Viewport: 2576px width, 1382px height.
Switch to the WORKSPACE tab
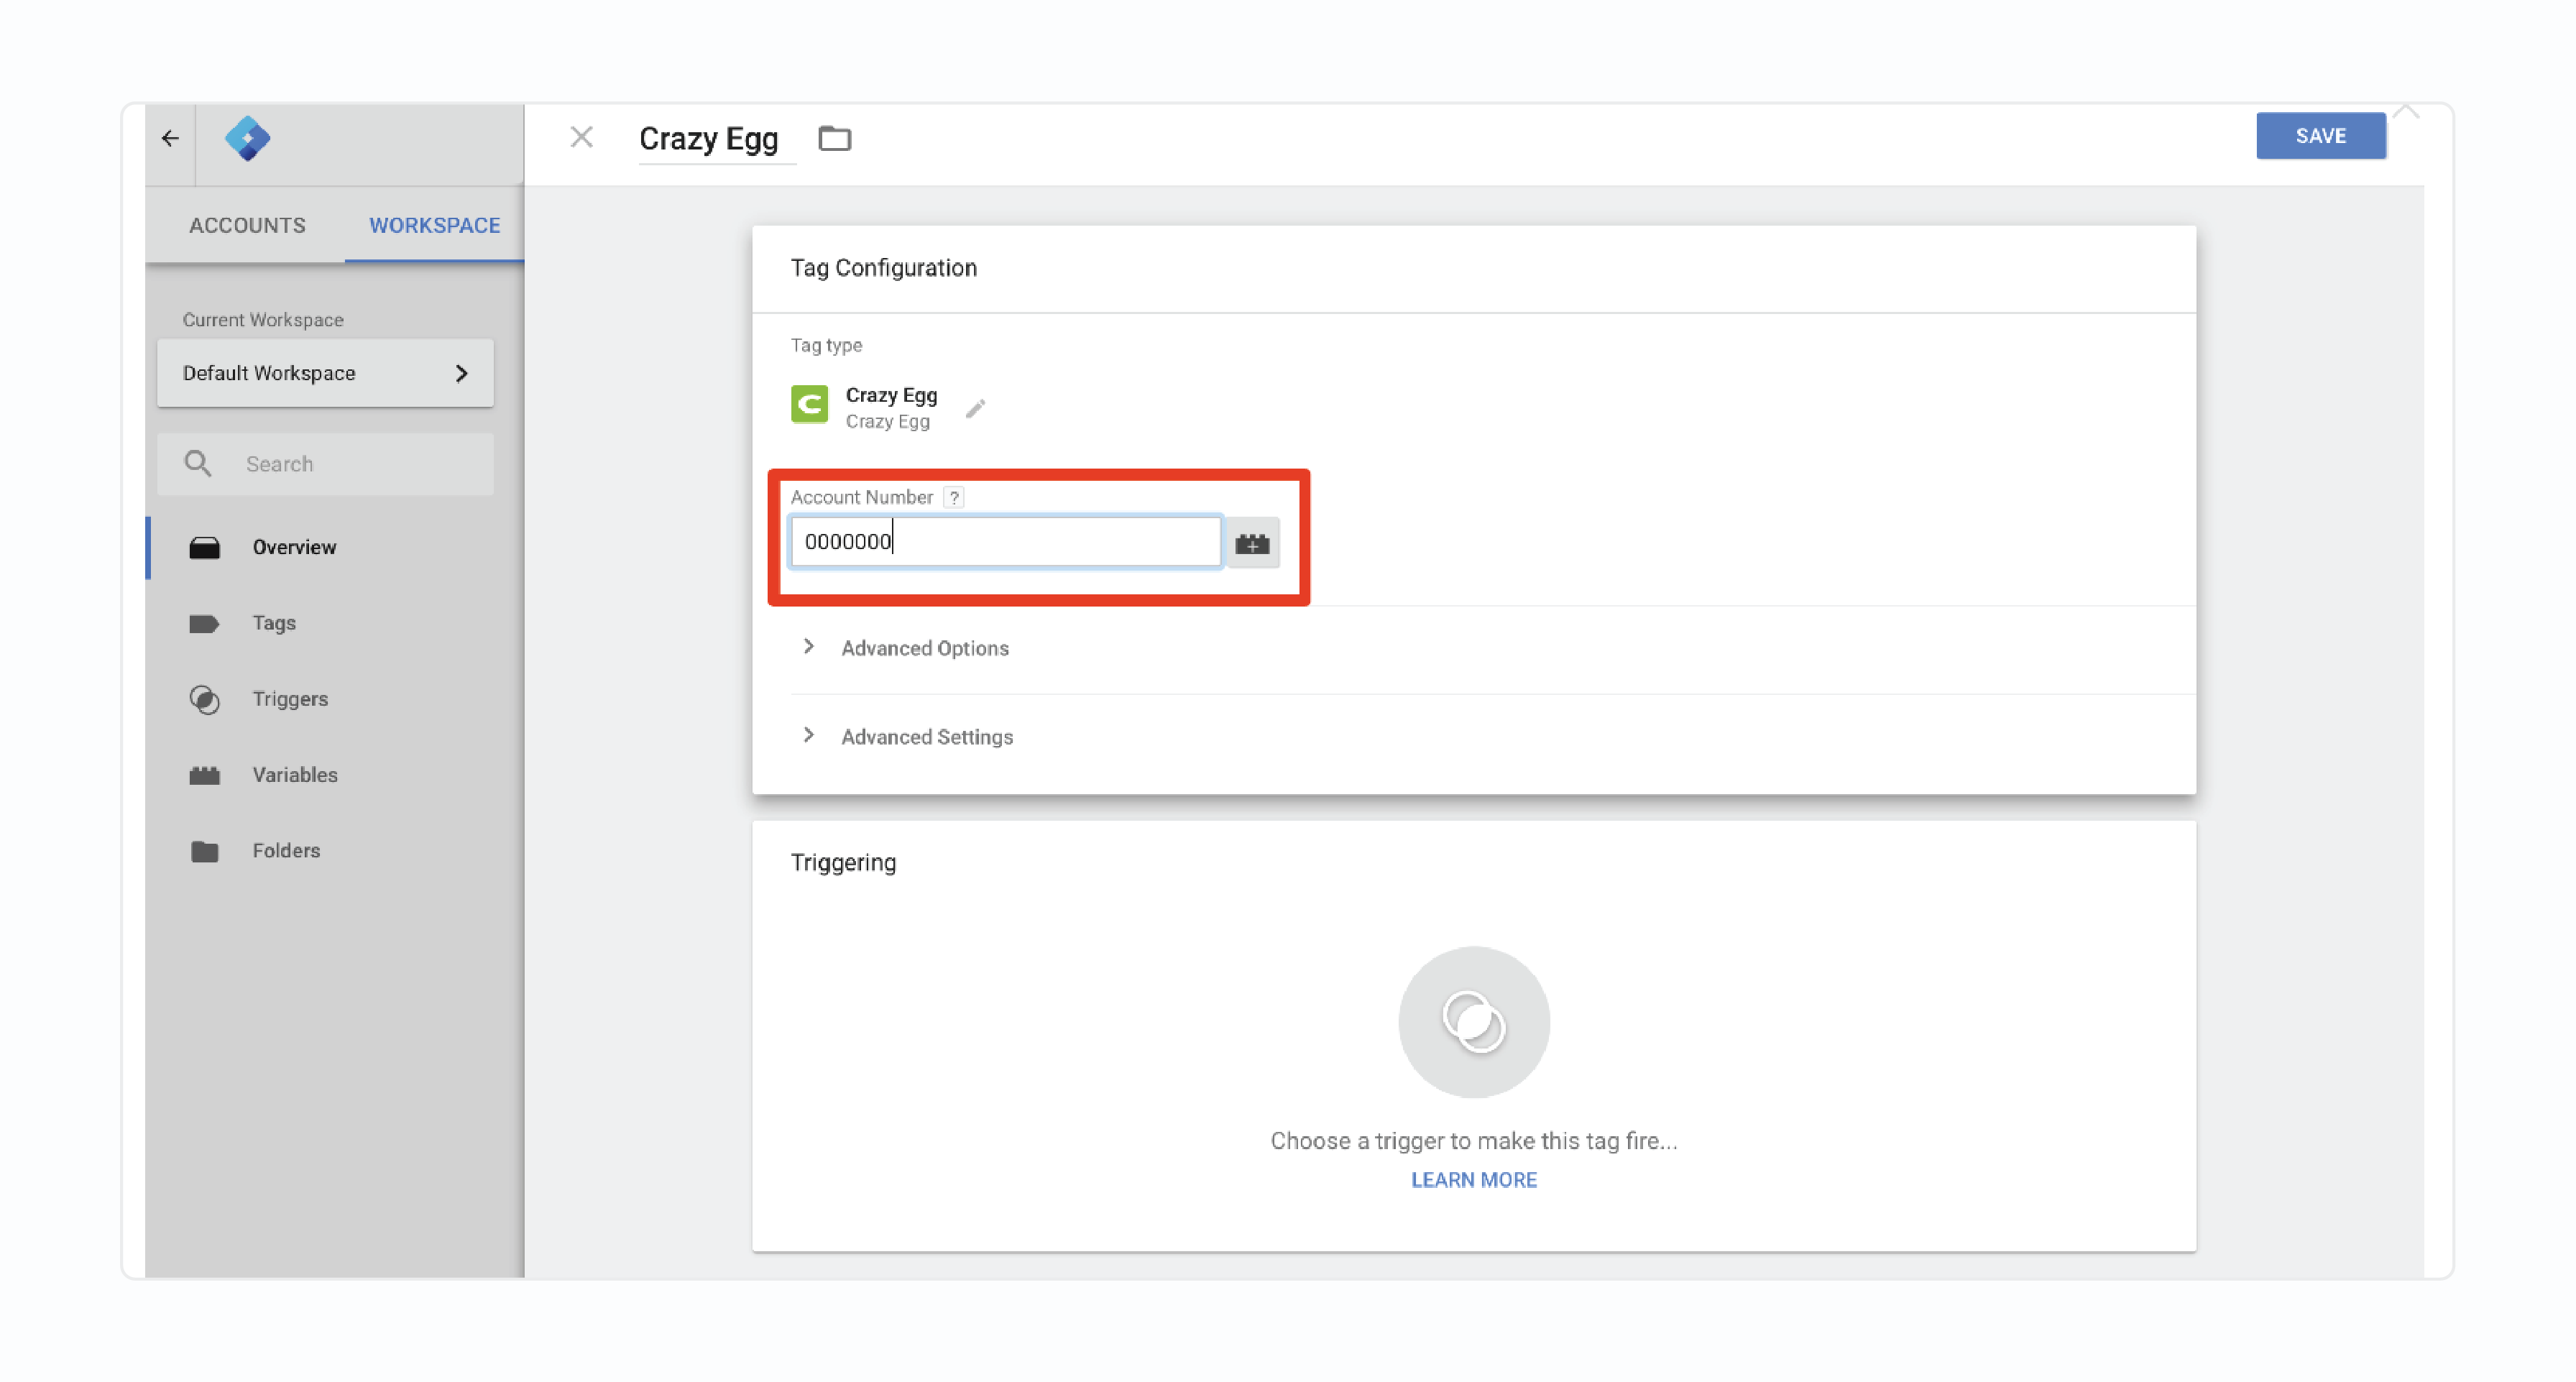[x=434, y=225]
